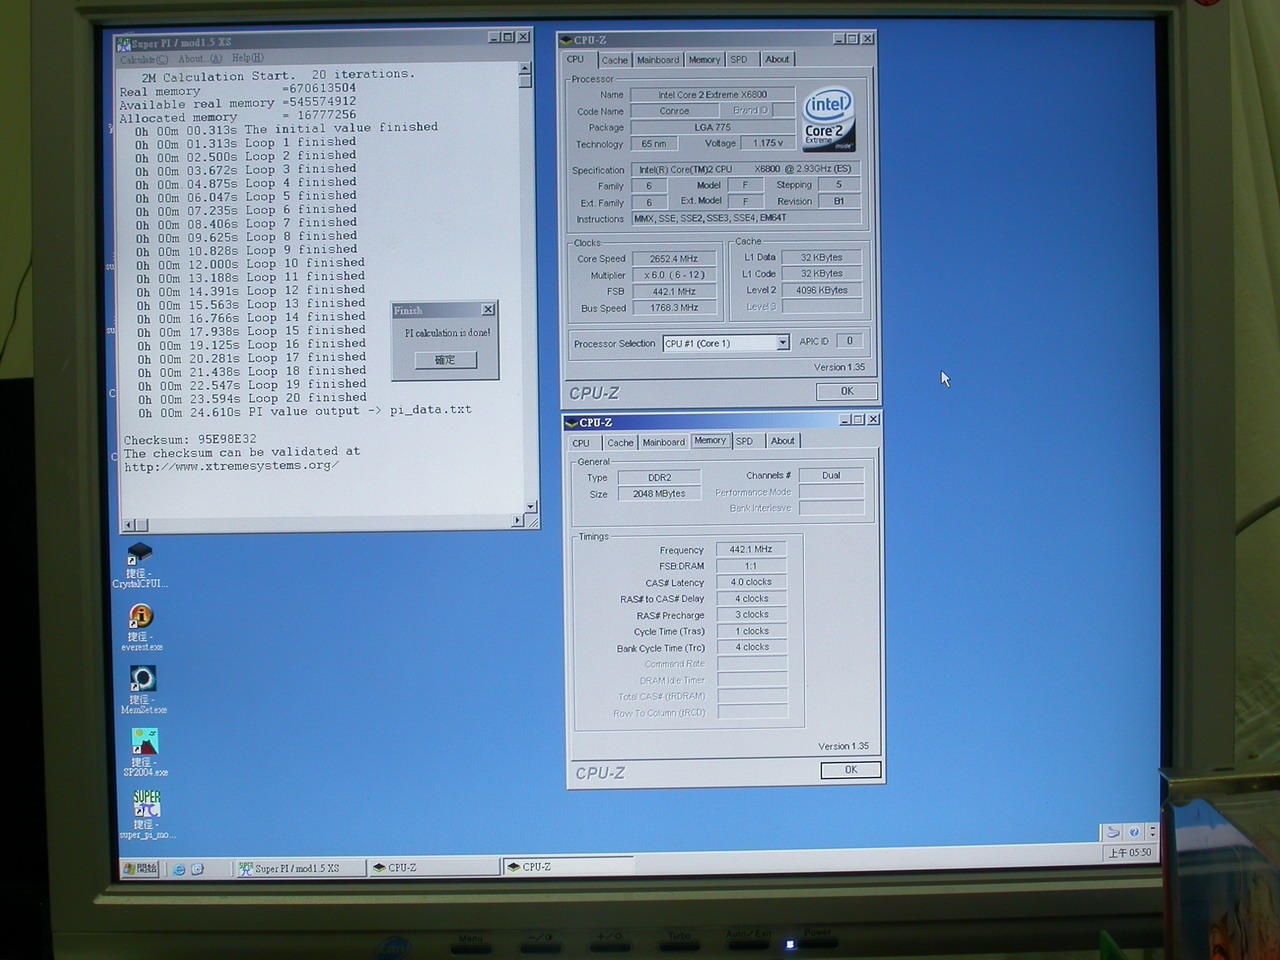Screen dimensions: 1280x960
Task: Click the memory Frequency 442.1 MHz value
Action: click(x=751, y=550)
